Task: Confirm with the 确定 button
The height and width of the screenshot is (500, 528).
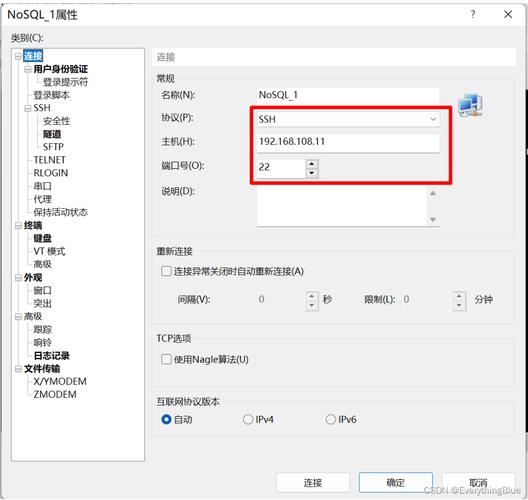Action: 396,482
